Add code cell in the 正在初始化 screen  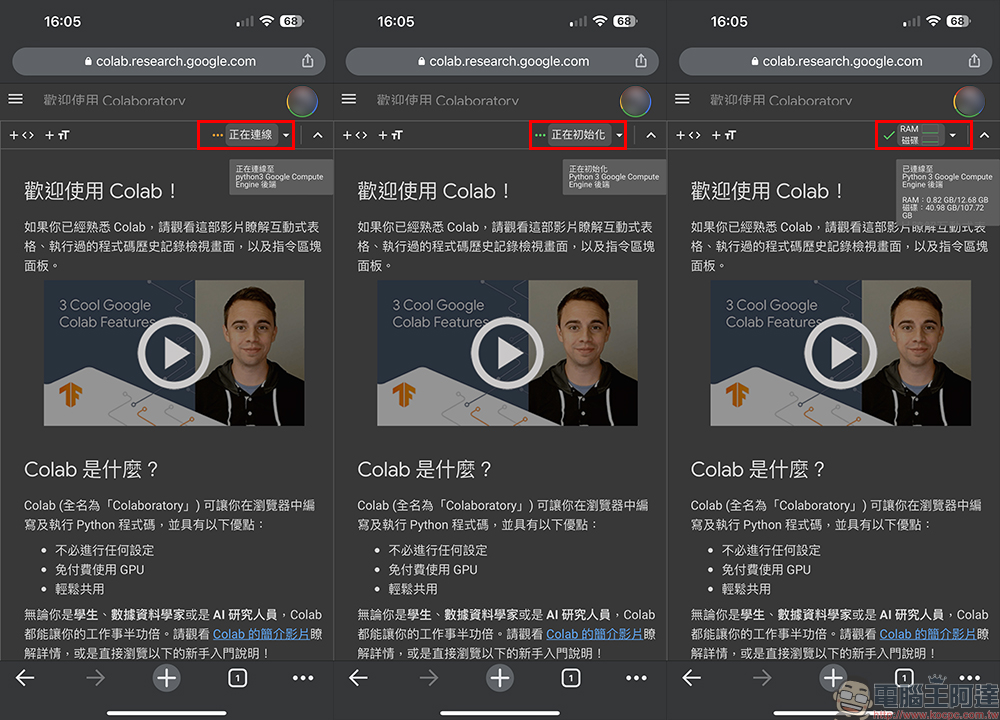(x=355, y=135)
